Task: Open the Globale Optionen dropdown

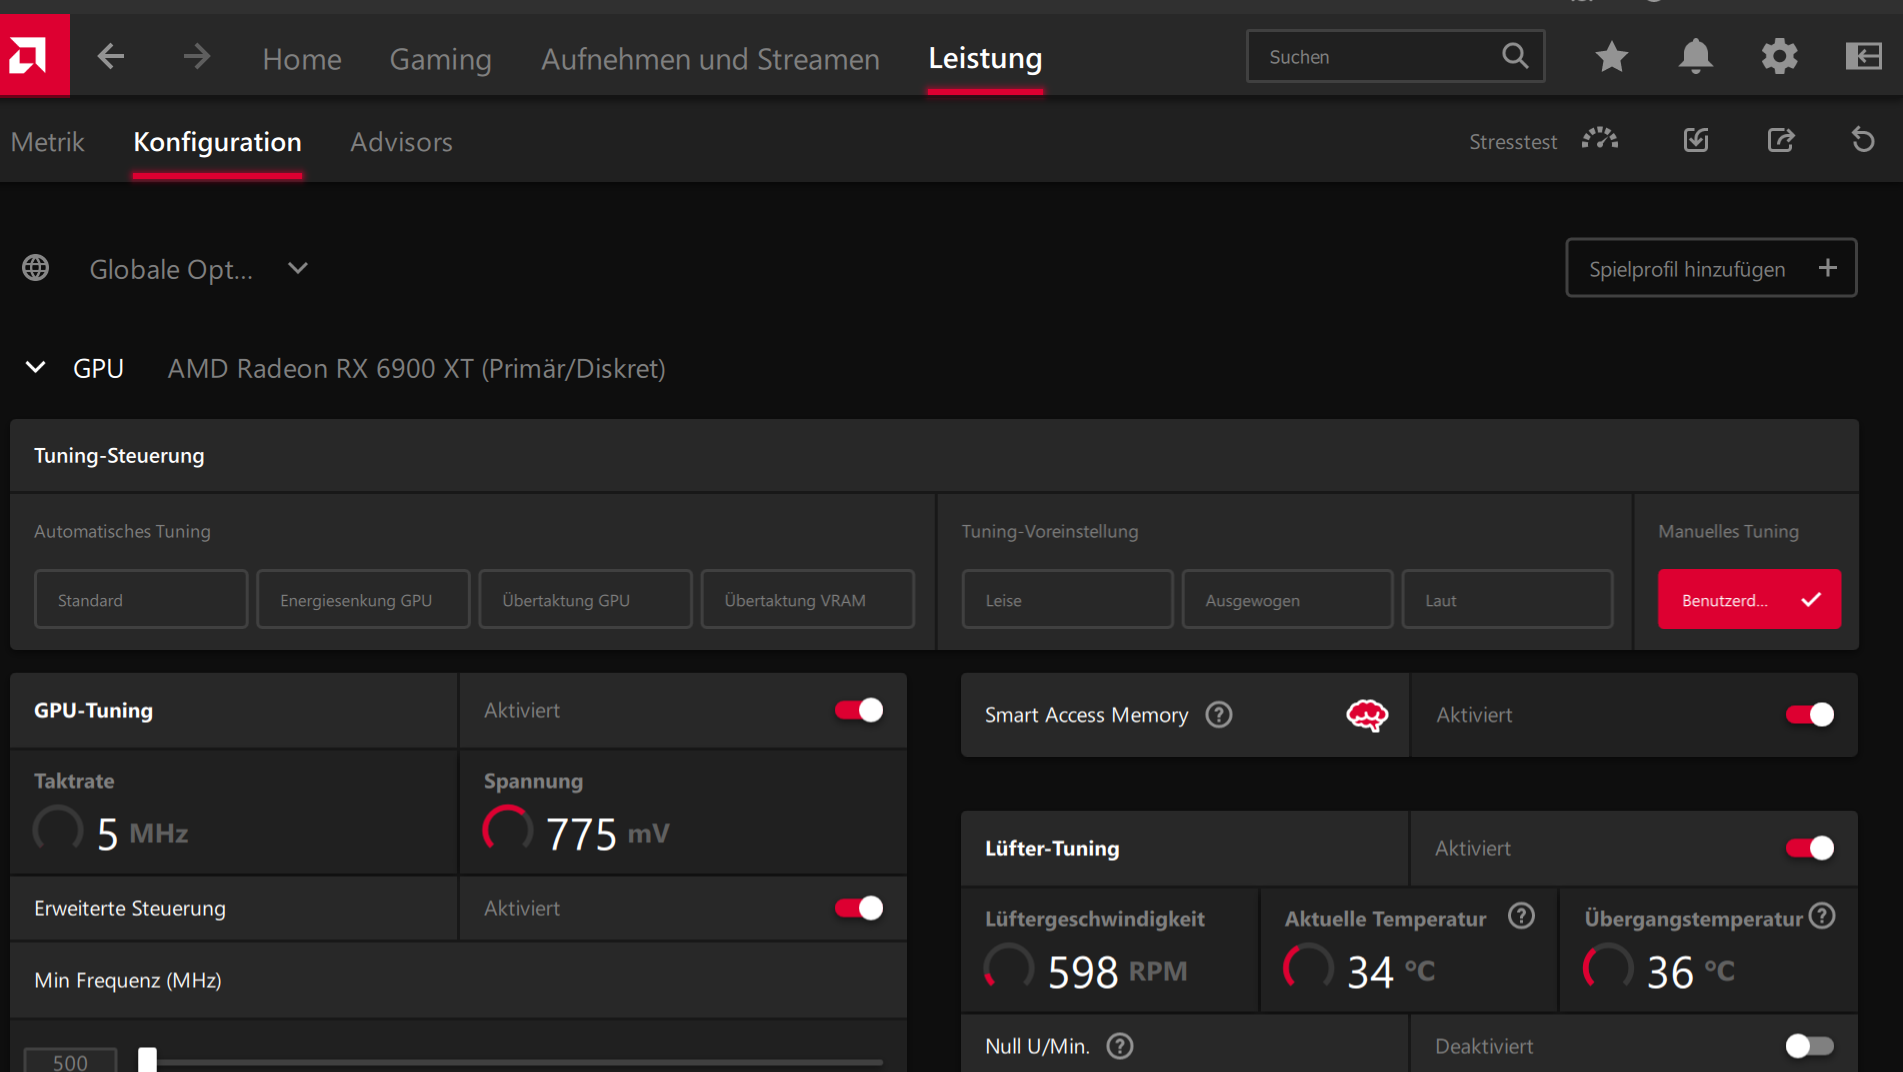Action: tap(297, 268)
